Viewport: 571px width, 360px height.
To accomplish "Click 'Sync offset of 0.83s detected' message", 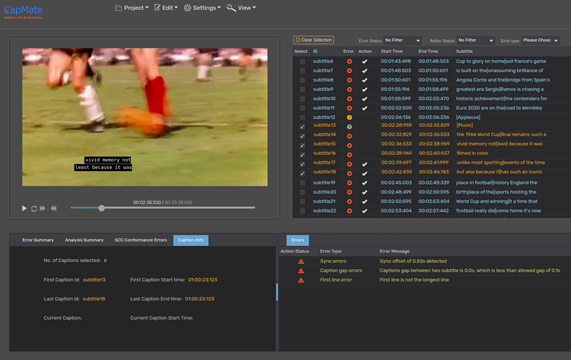I will (413, 261).
